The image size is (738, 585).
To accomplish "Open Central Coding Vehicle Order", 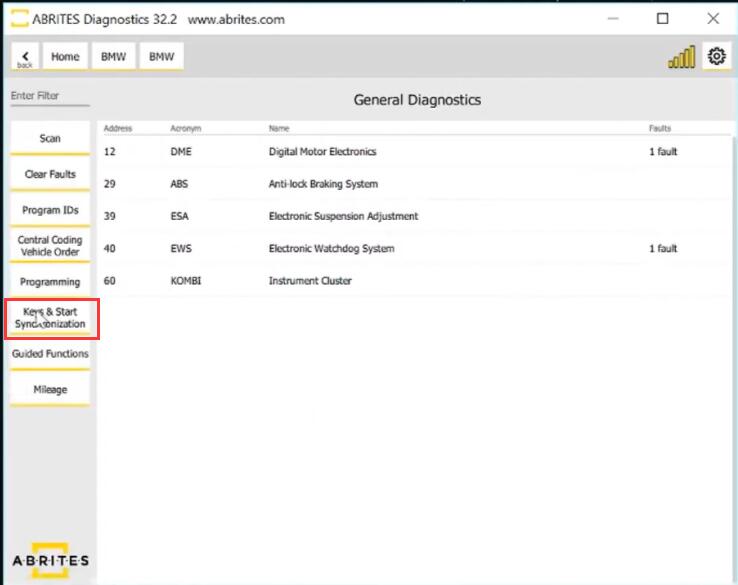I will [x=50, y=246].
